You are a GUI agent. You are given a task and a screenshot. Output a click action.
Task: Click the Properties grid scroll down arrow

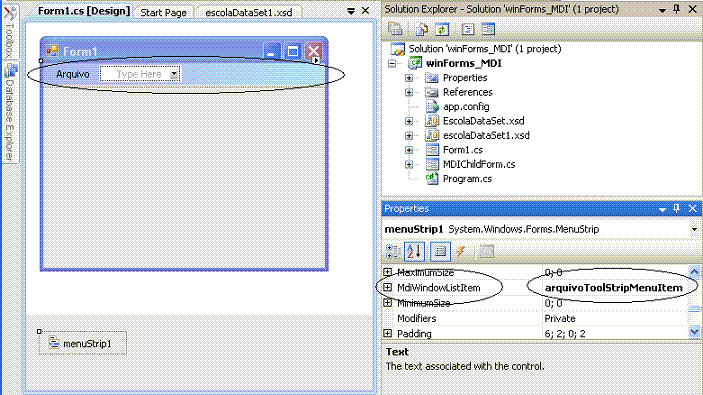point(694,332)
